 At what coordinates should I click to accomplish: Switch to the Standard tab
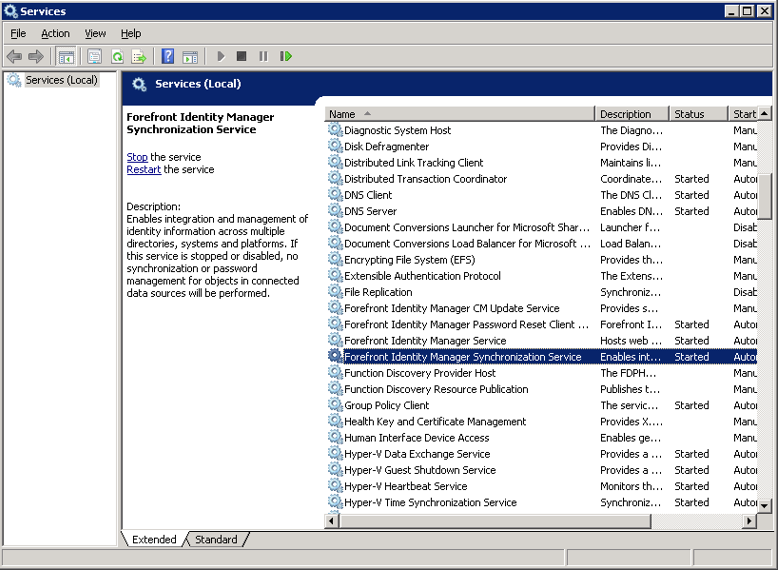click(216, 539)
